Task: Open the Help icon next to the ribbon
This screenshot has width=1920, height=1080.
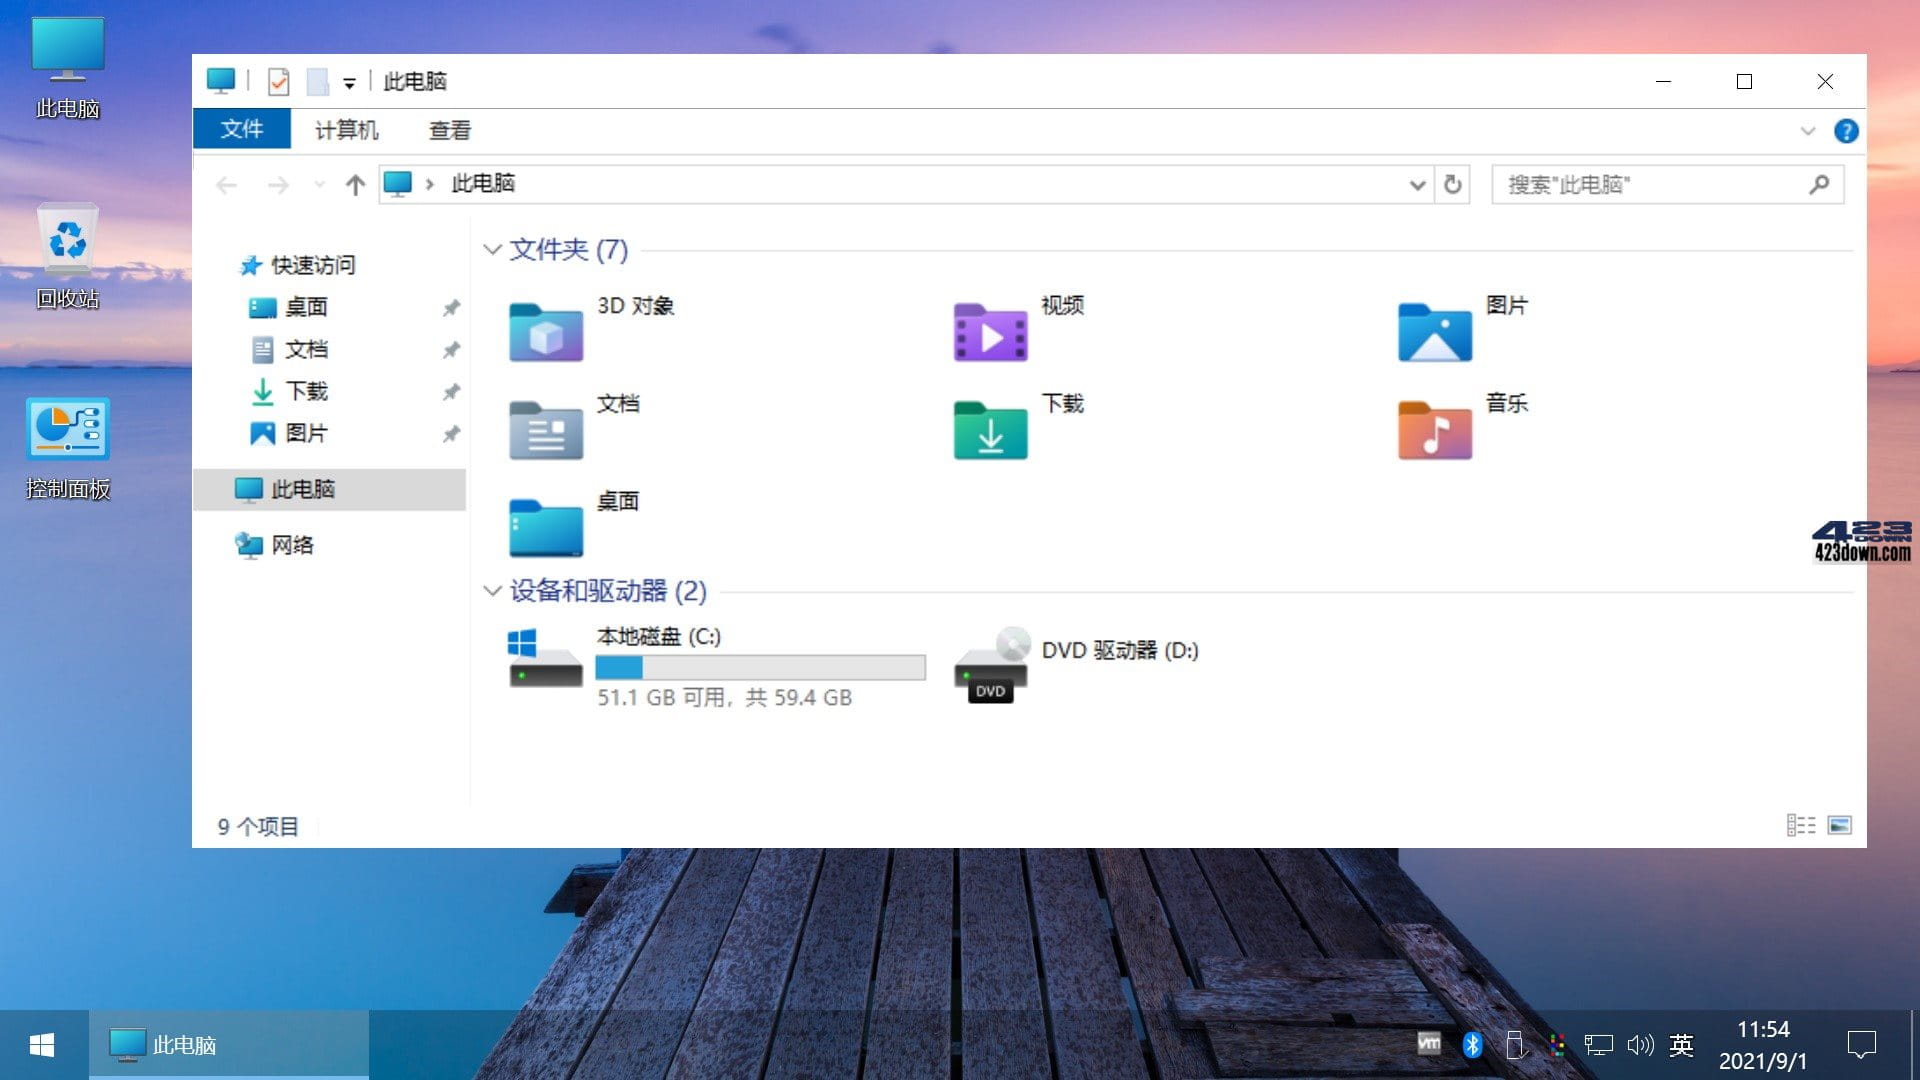Action: 1846,130
